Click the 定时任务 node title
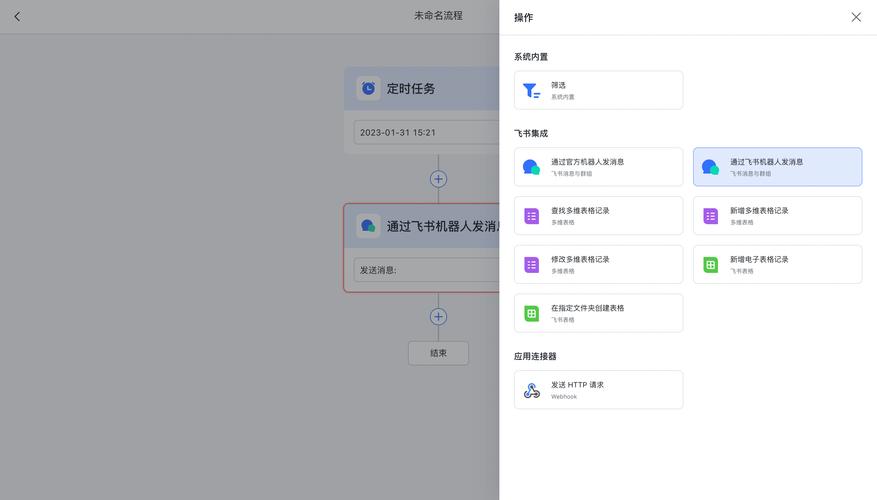The image size is (877, 500). (x=411, y=88)
